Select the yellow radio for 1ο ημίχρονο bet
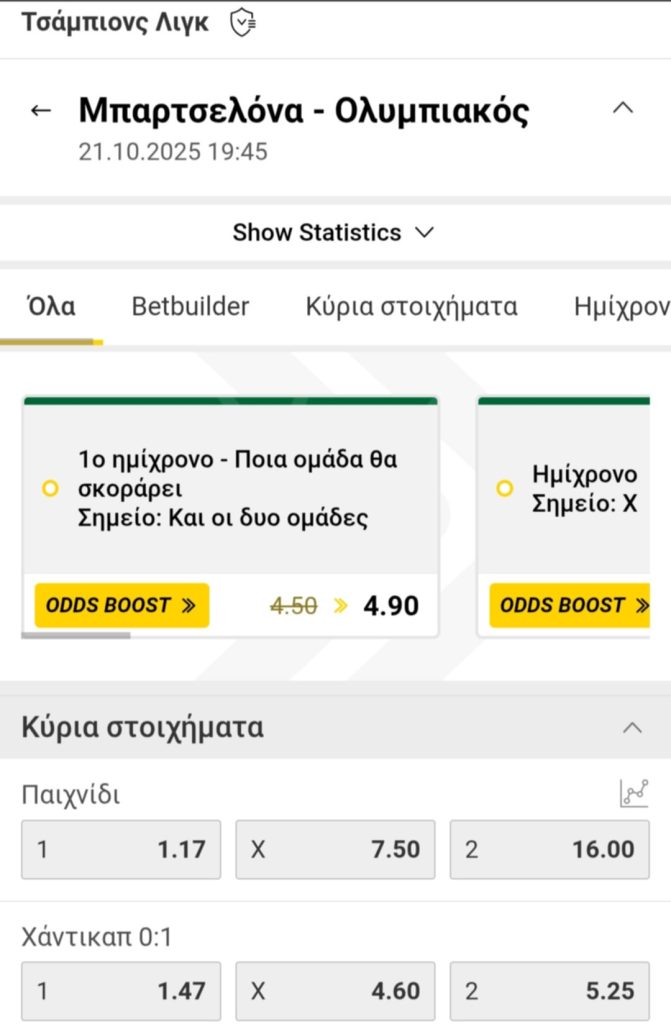Viewport: 671px width, 1024px height. coord(50,489)
